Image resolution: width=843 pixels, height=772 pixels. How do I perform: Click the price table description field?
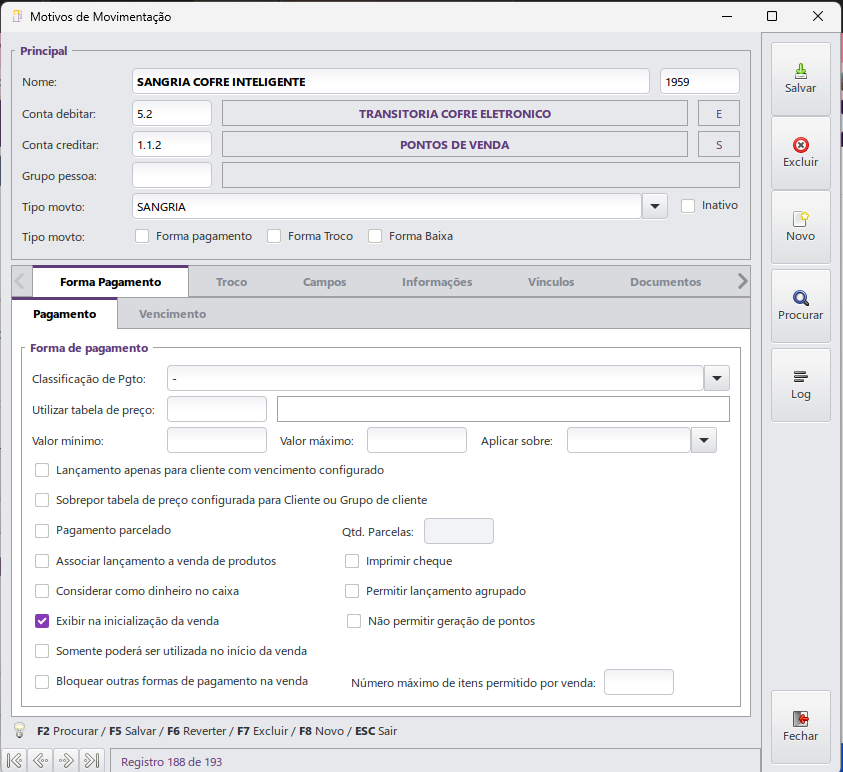coord(503,409)
